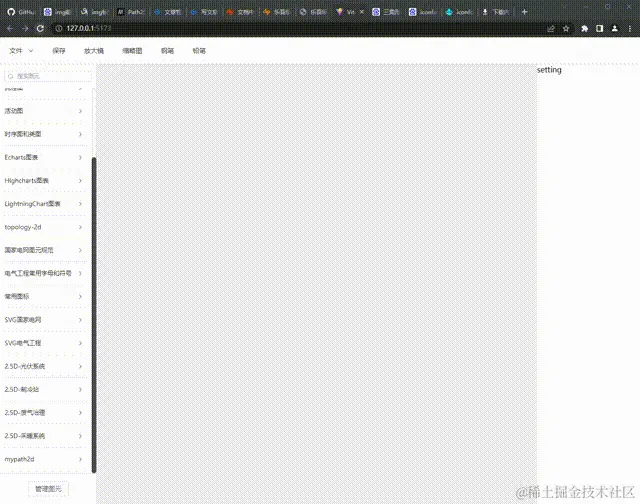Open the SVG国家电网 category row
Viewport: 640px width, 504px height.
click(44, 320)
